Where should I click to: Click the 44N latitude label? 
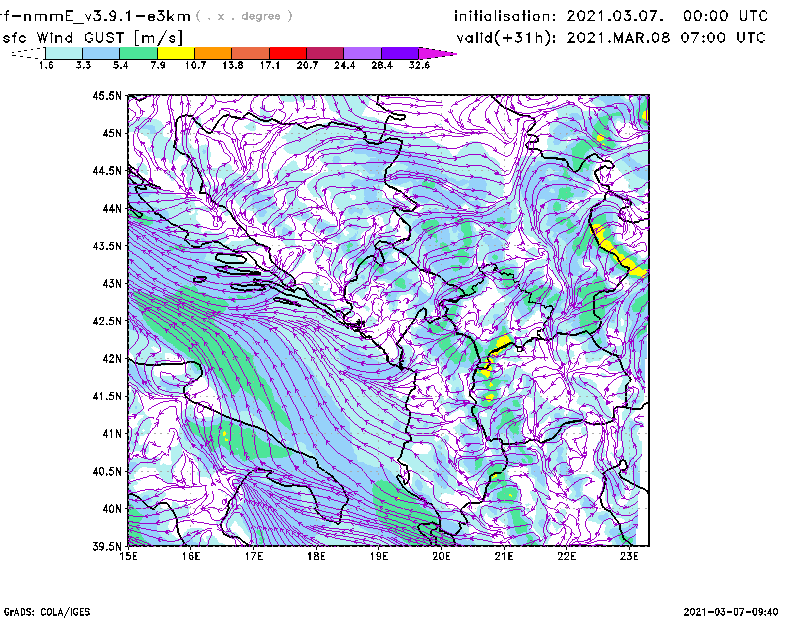point(112,208)
